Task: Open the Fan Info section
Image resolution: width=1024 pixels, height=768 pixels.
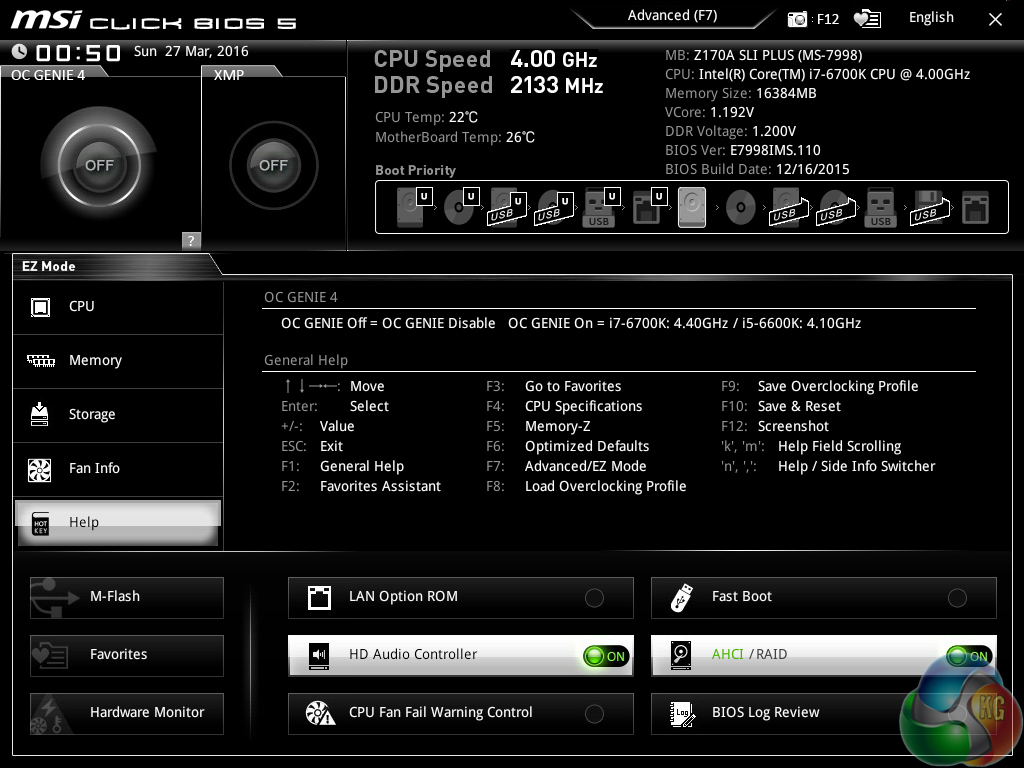Action: tap(118, 469)
